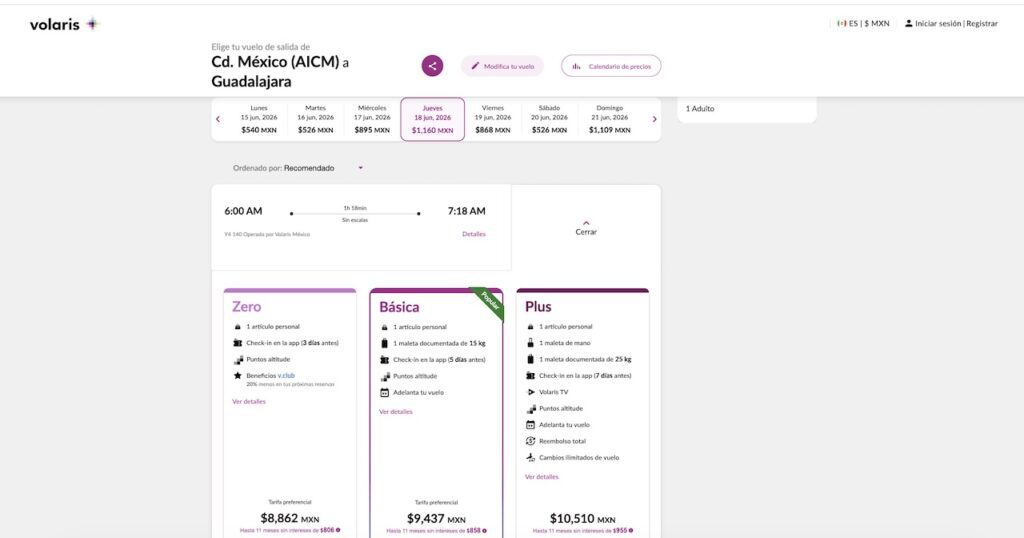Select the Básica fare card title
Screen dimensions: 1024x538
[399, 307]
